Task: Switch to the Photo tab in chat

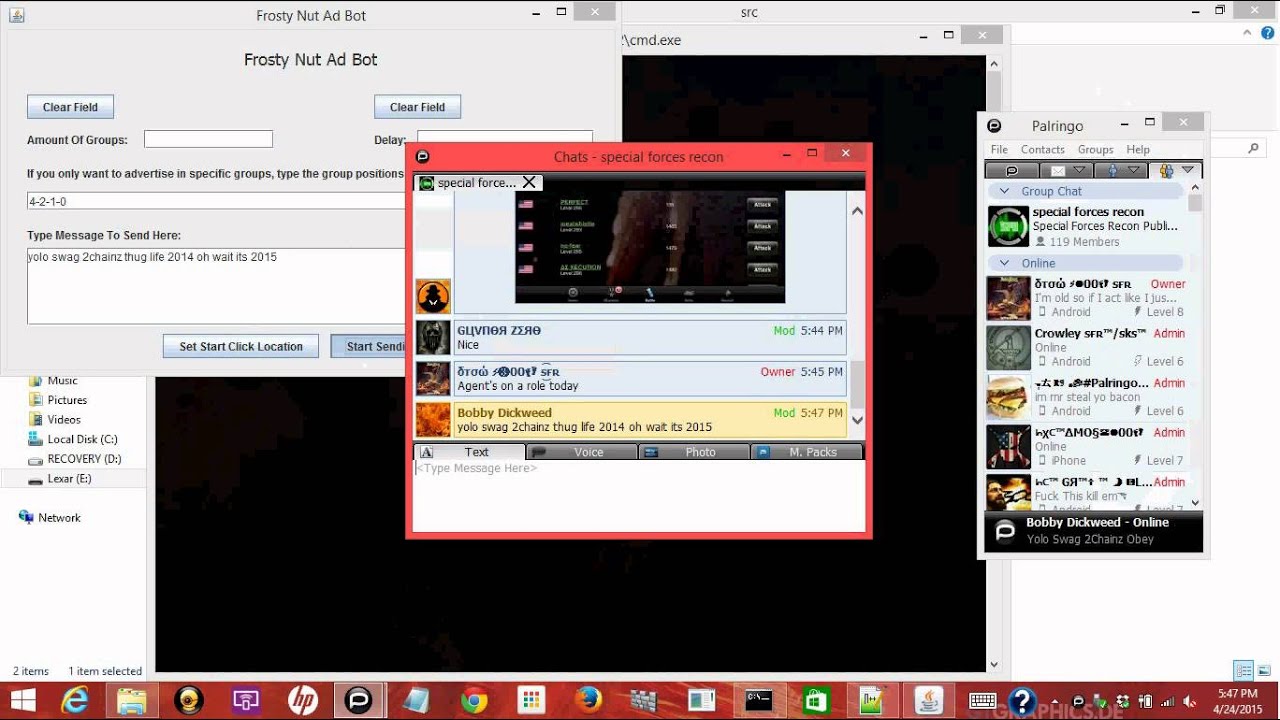Action: (694, 452)
